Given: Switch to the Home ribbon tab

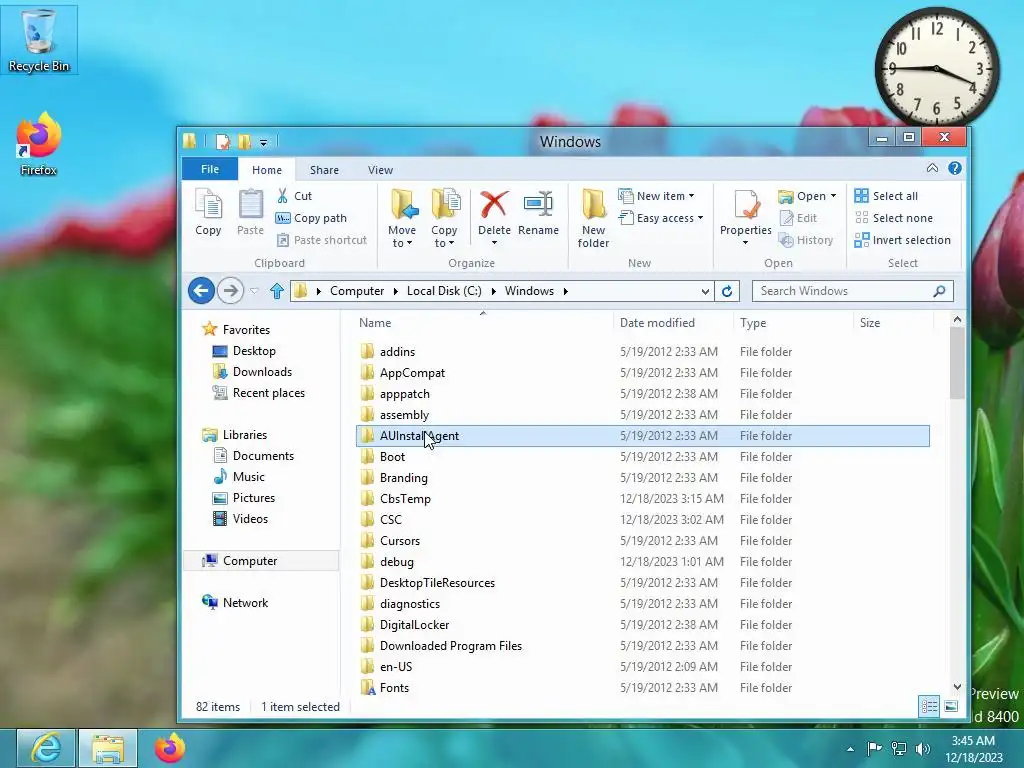Looking at the screenshot, I should [x=267, y=170].
